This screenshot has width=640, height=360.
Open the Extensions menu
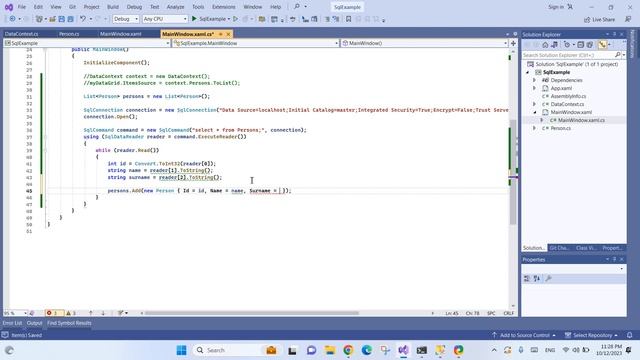pyautogui.click(x=224, y=7)
